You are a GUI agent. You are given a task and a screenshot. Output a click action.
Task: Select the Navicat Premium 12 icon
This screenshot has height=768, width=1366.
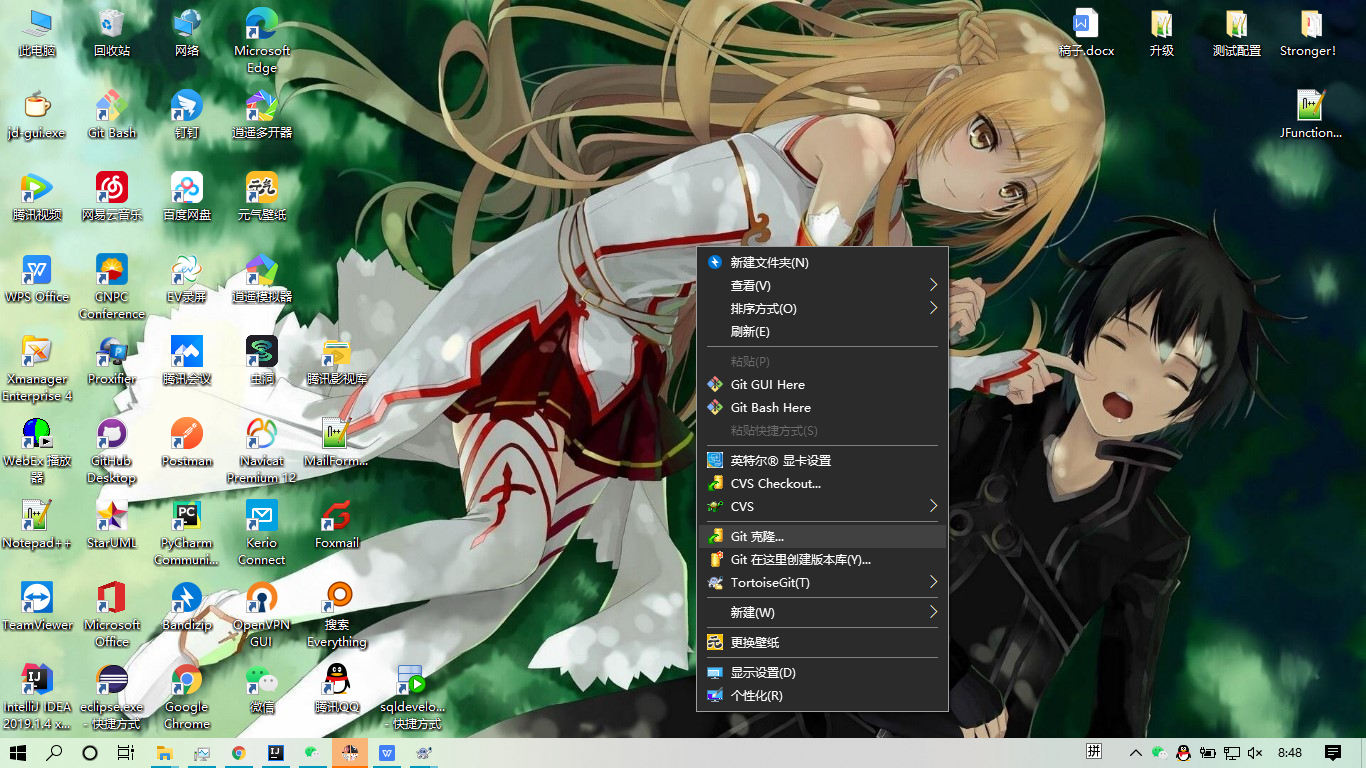(x=261, y=451)
